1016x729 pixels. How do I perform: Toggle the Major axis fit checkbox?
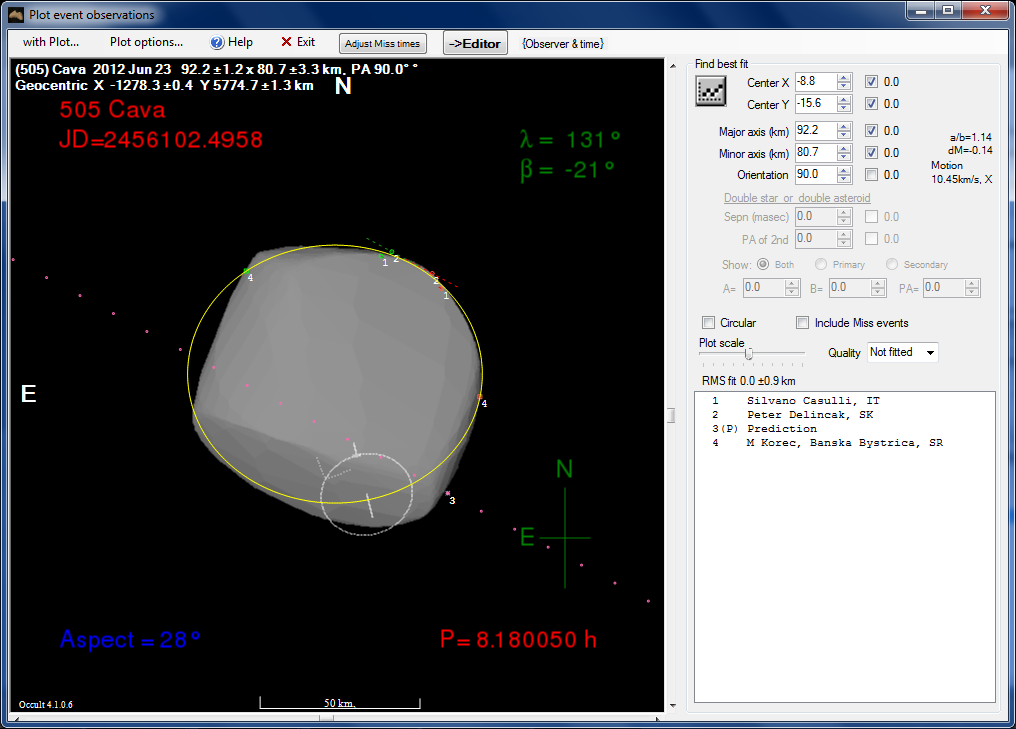(872, 131)
